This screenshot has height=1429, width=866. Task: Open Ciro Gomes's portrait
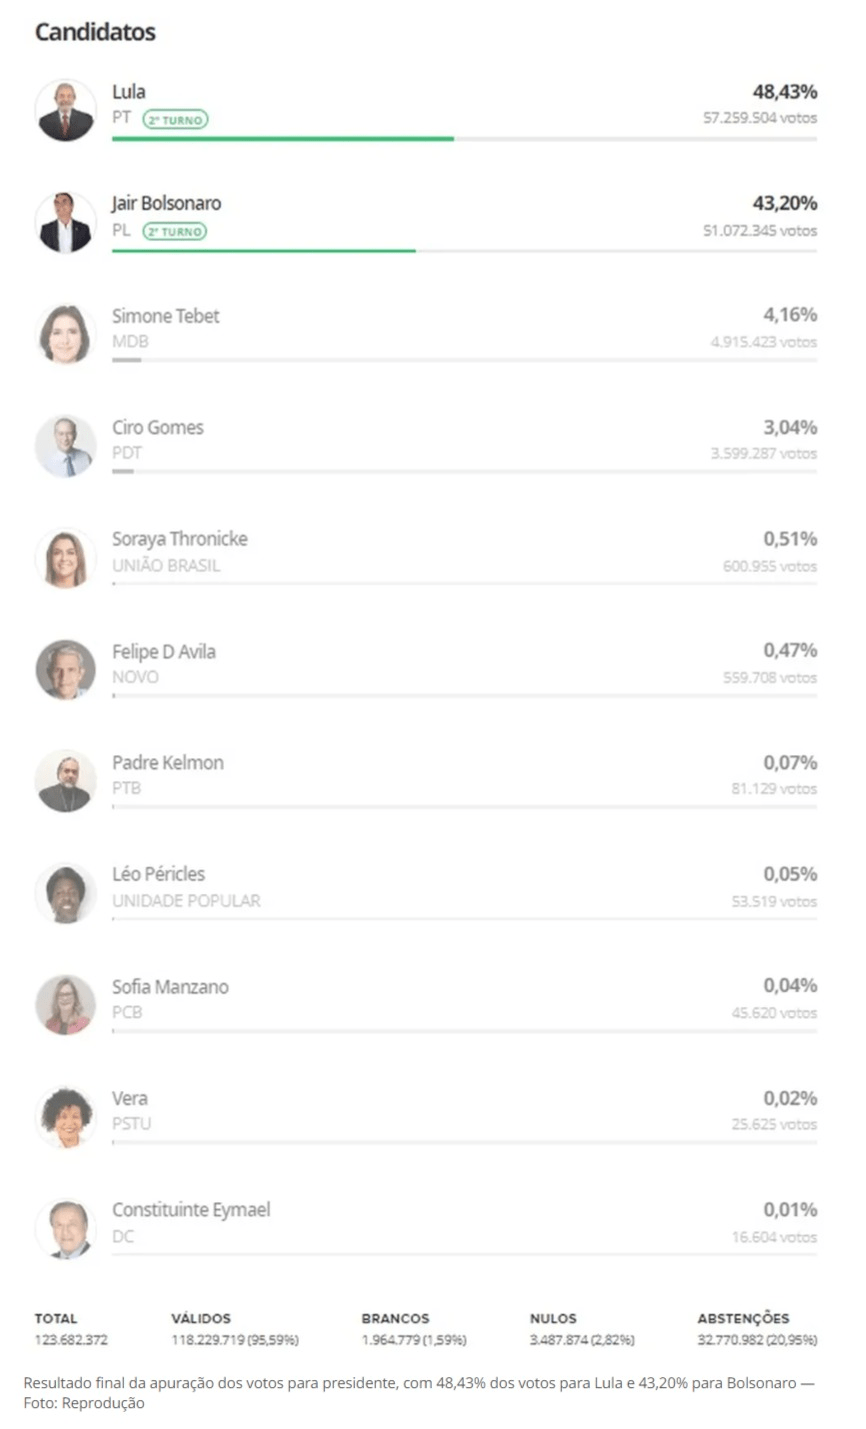pos(66,446)
